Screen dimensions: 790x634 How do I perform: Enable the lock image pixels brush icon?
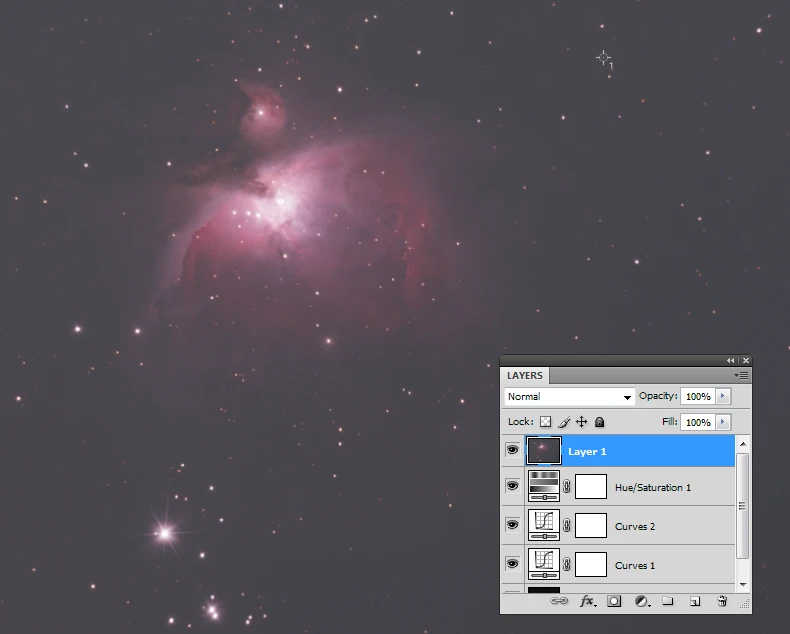pos(564,422)
